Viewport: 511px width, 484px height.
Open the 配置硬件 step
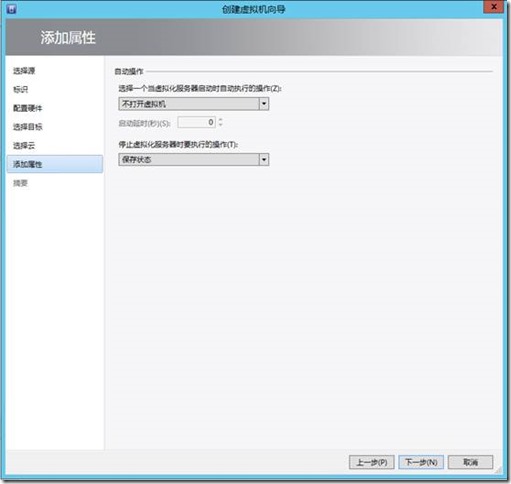point(27,108)
